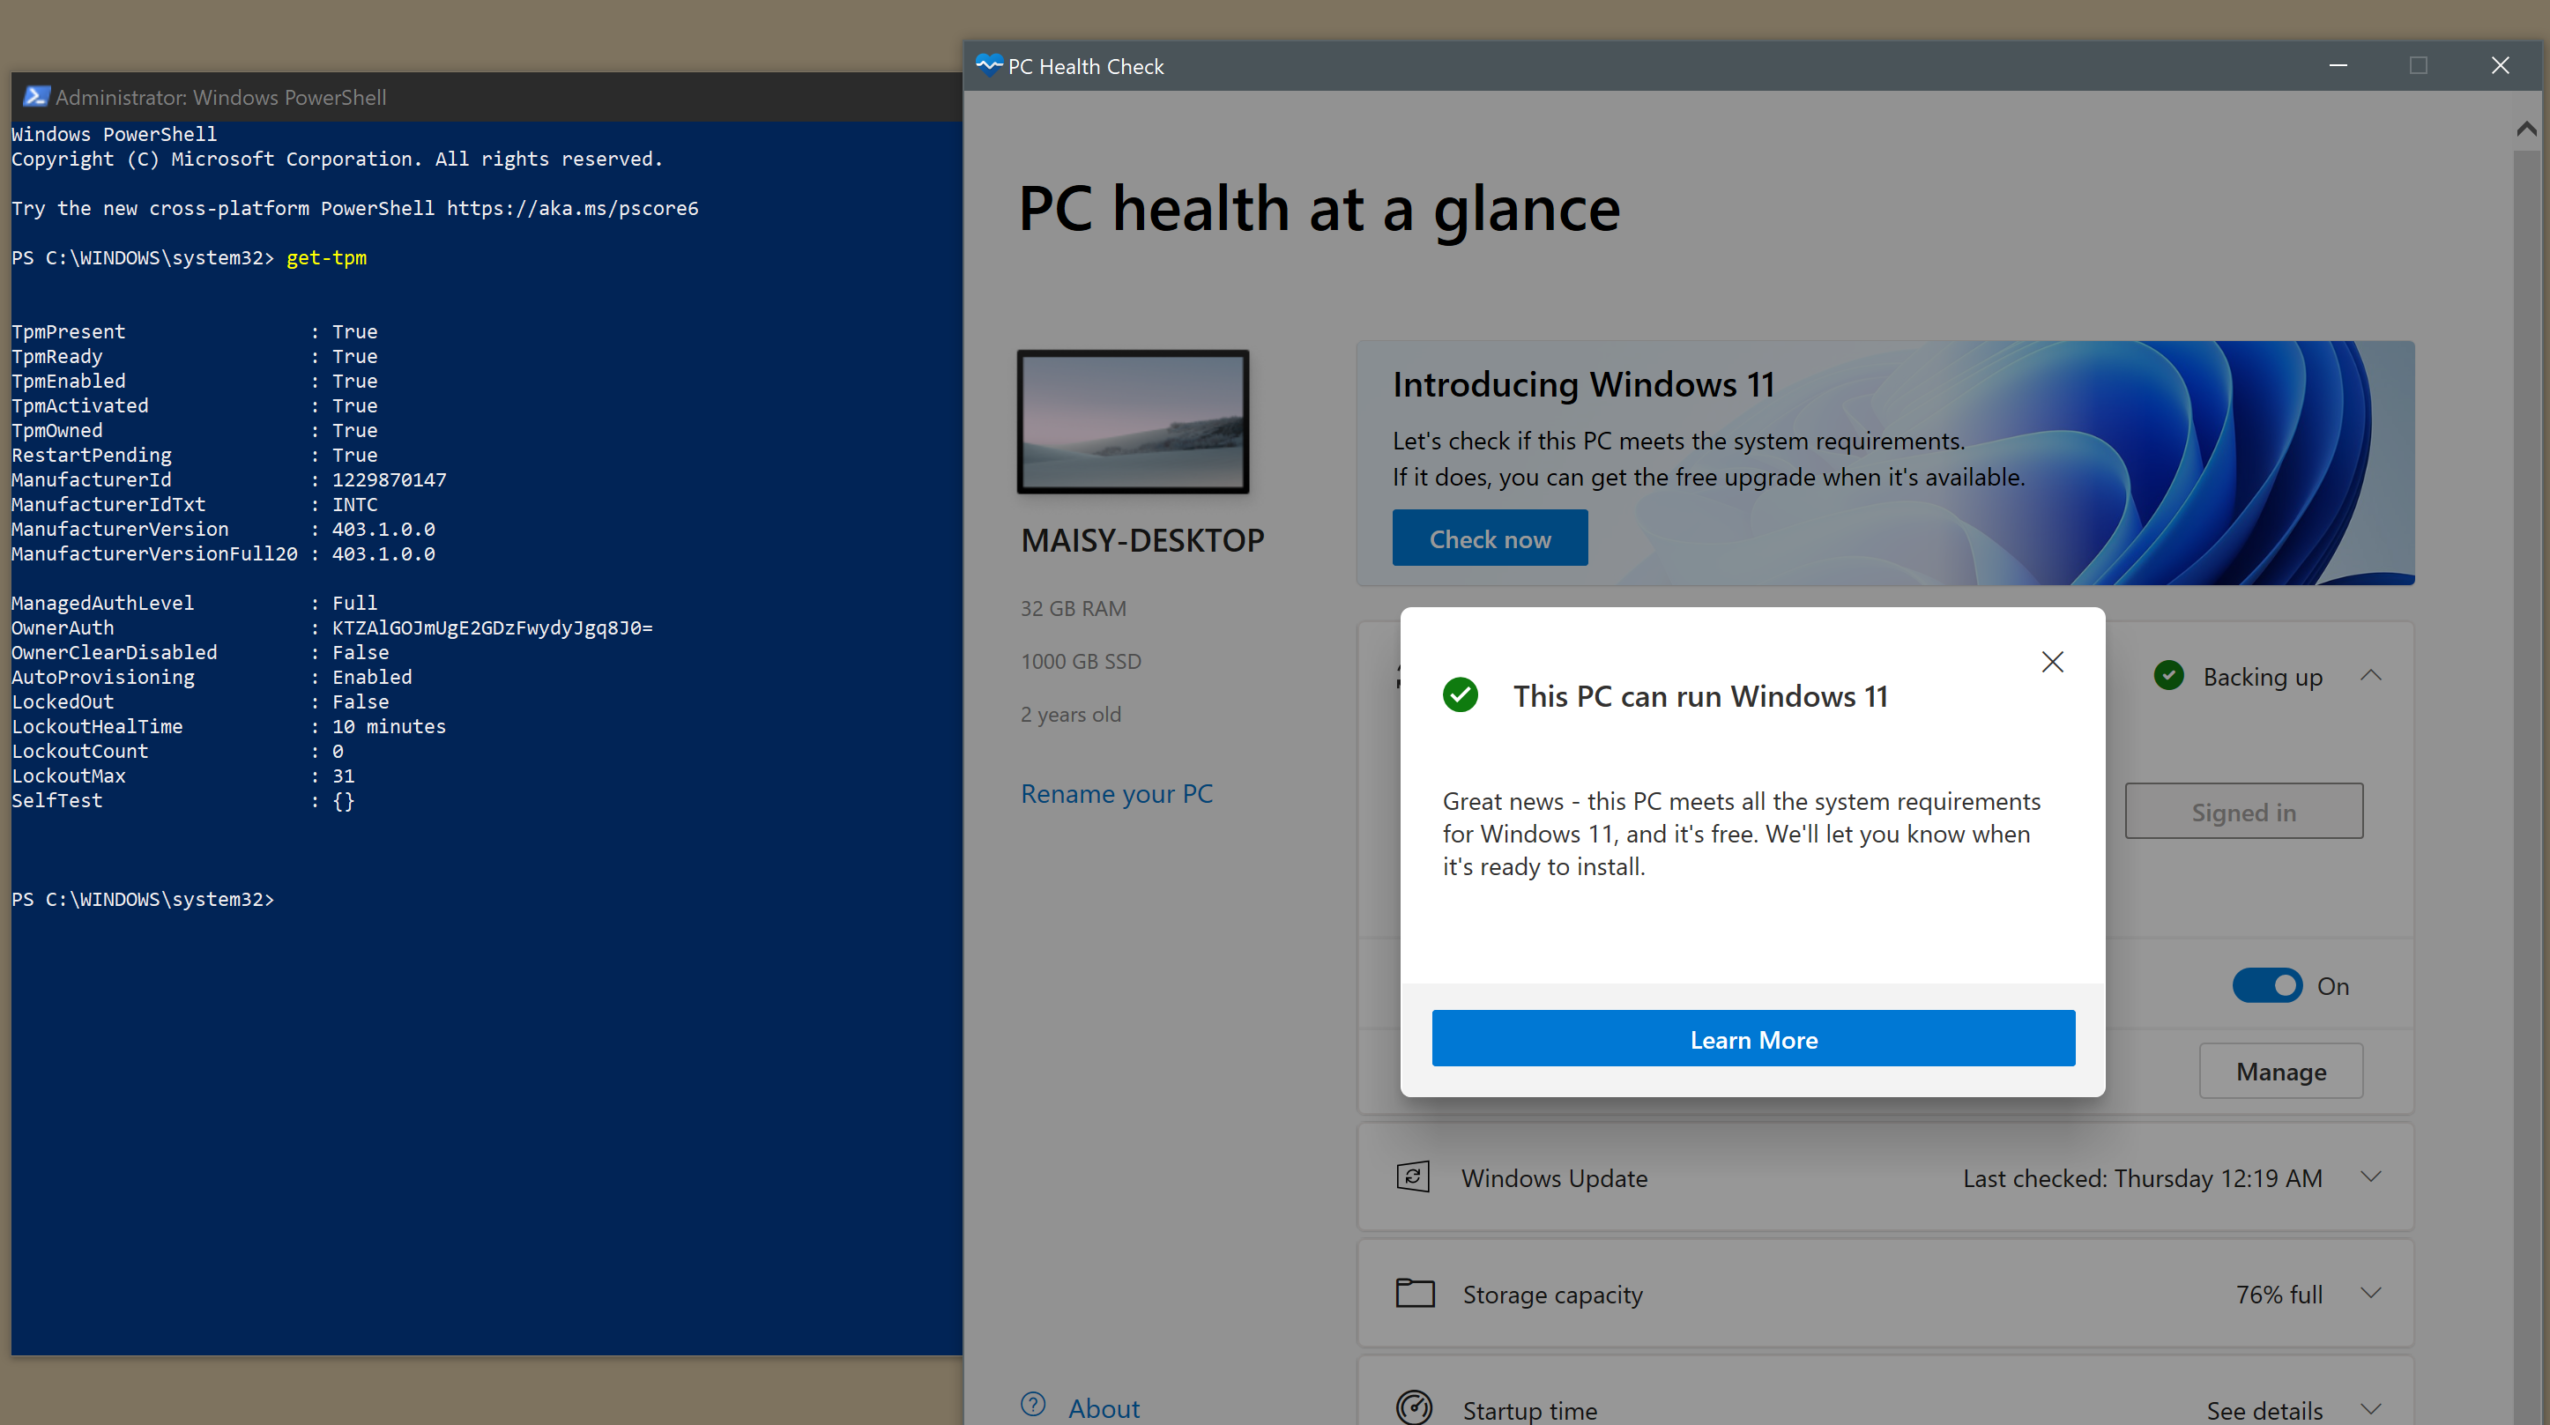
Task: Open the Rename your PC link
Action: tap(1116, 793)
